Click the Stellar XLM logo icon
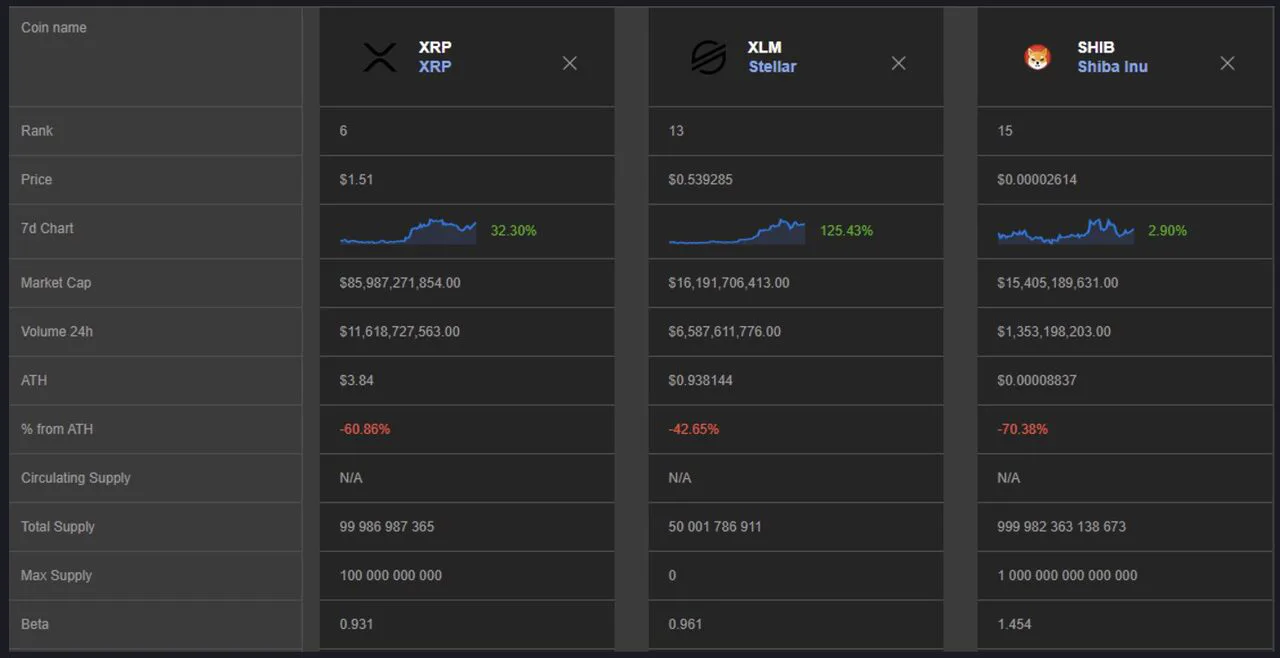Image resolution: width=1280 pixels, height=658 pixels. (x=708, y=57)
